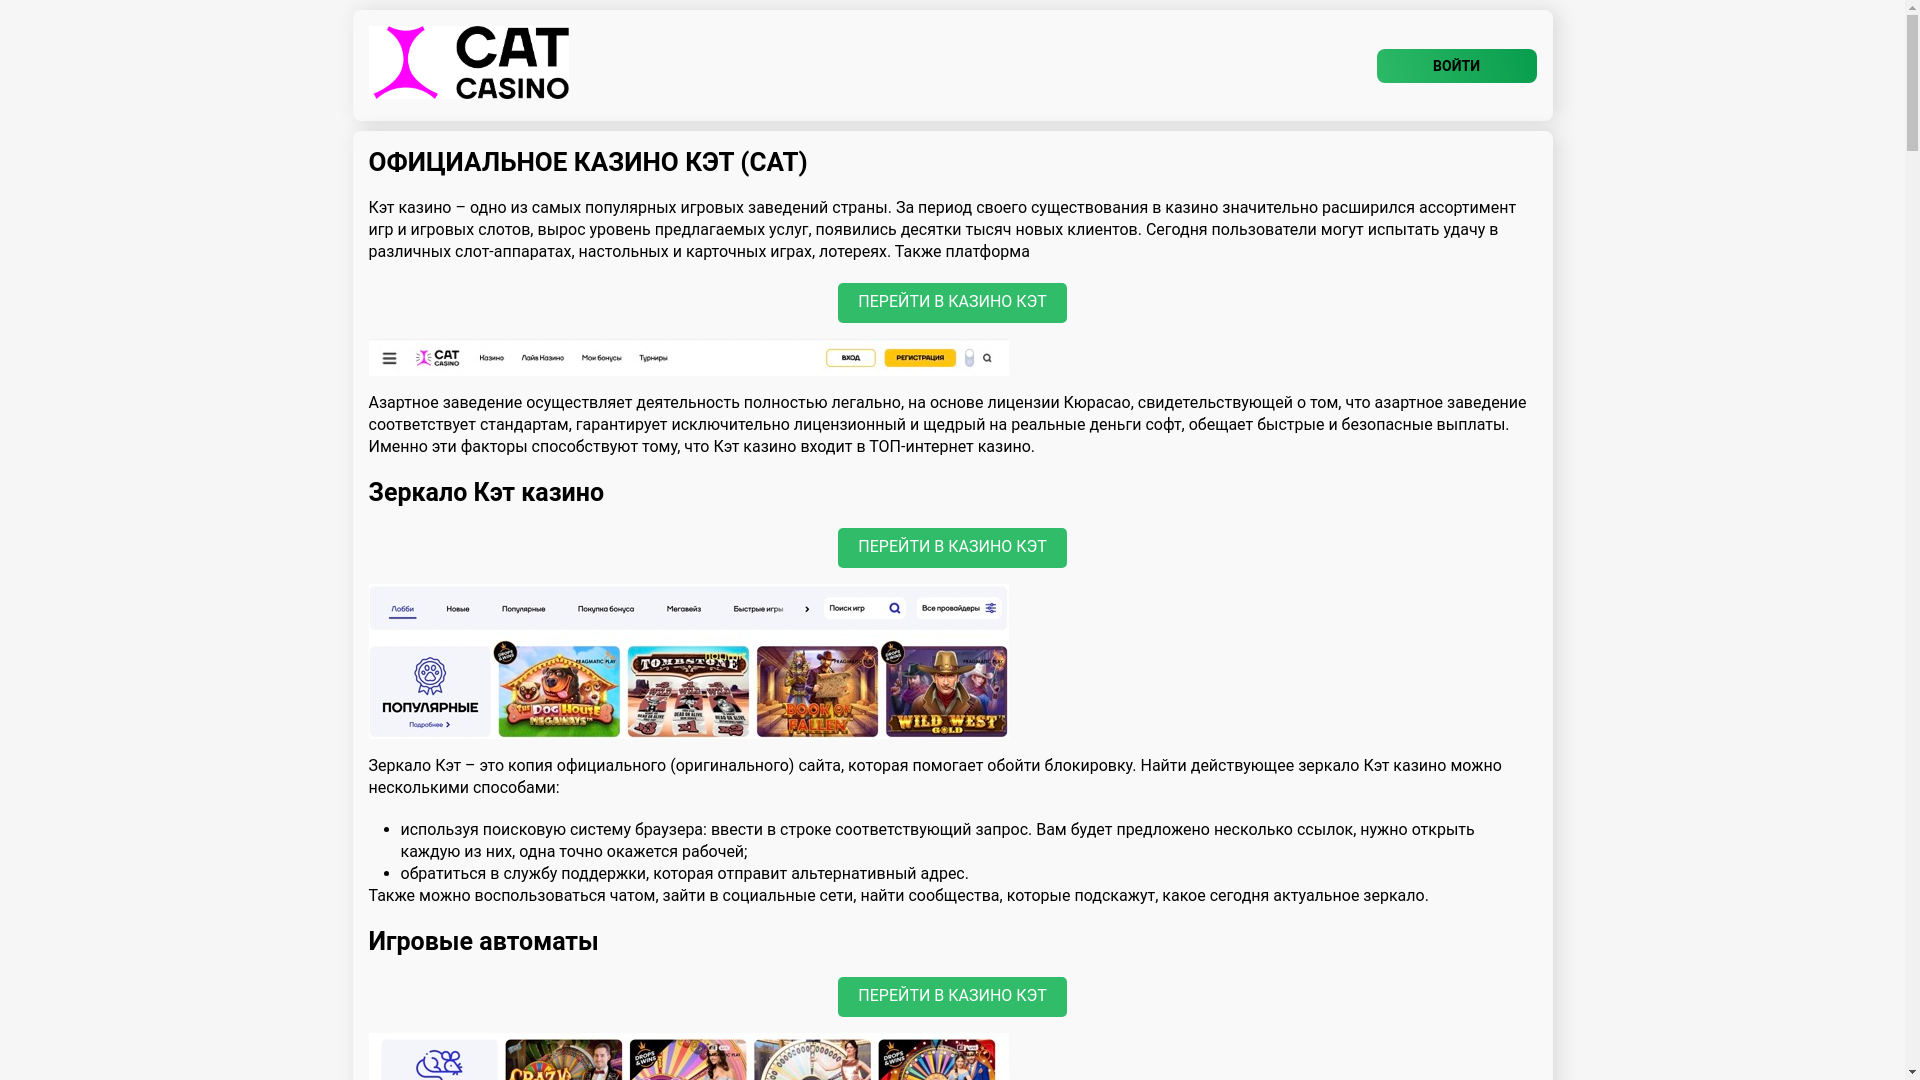Click the hamburger menu icon in the casino header image
The image size is (1920, 1080).
pyautogui.click(x=389, y=358)
